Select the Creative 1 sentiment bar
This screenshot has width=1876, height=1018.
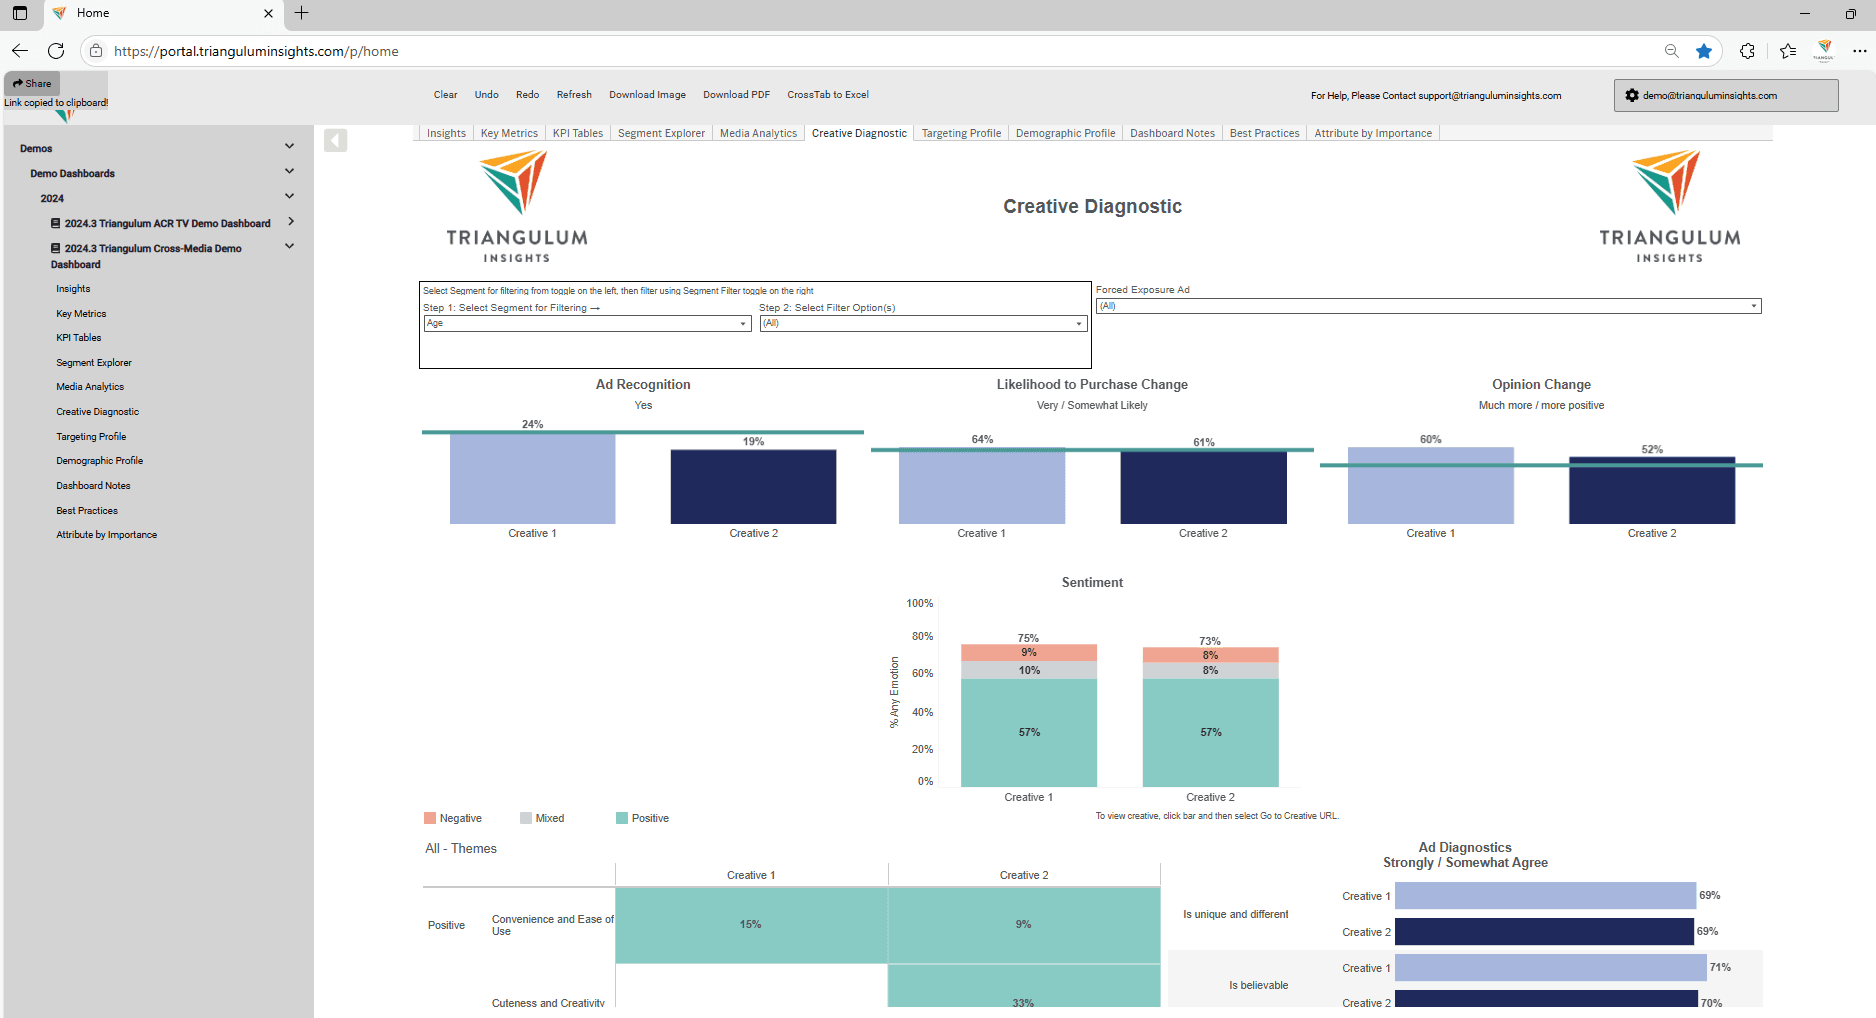1028,730
